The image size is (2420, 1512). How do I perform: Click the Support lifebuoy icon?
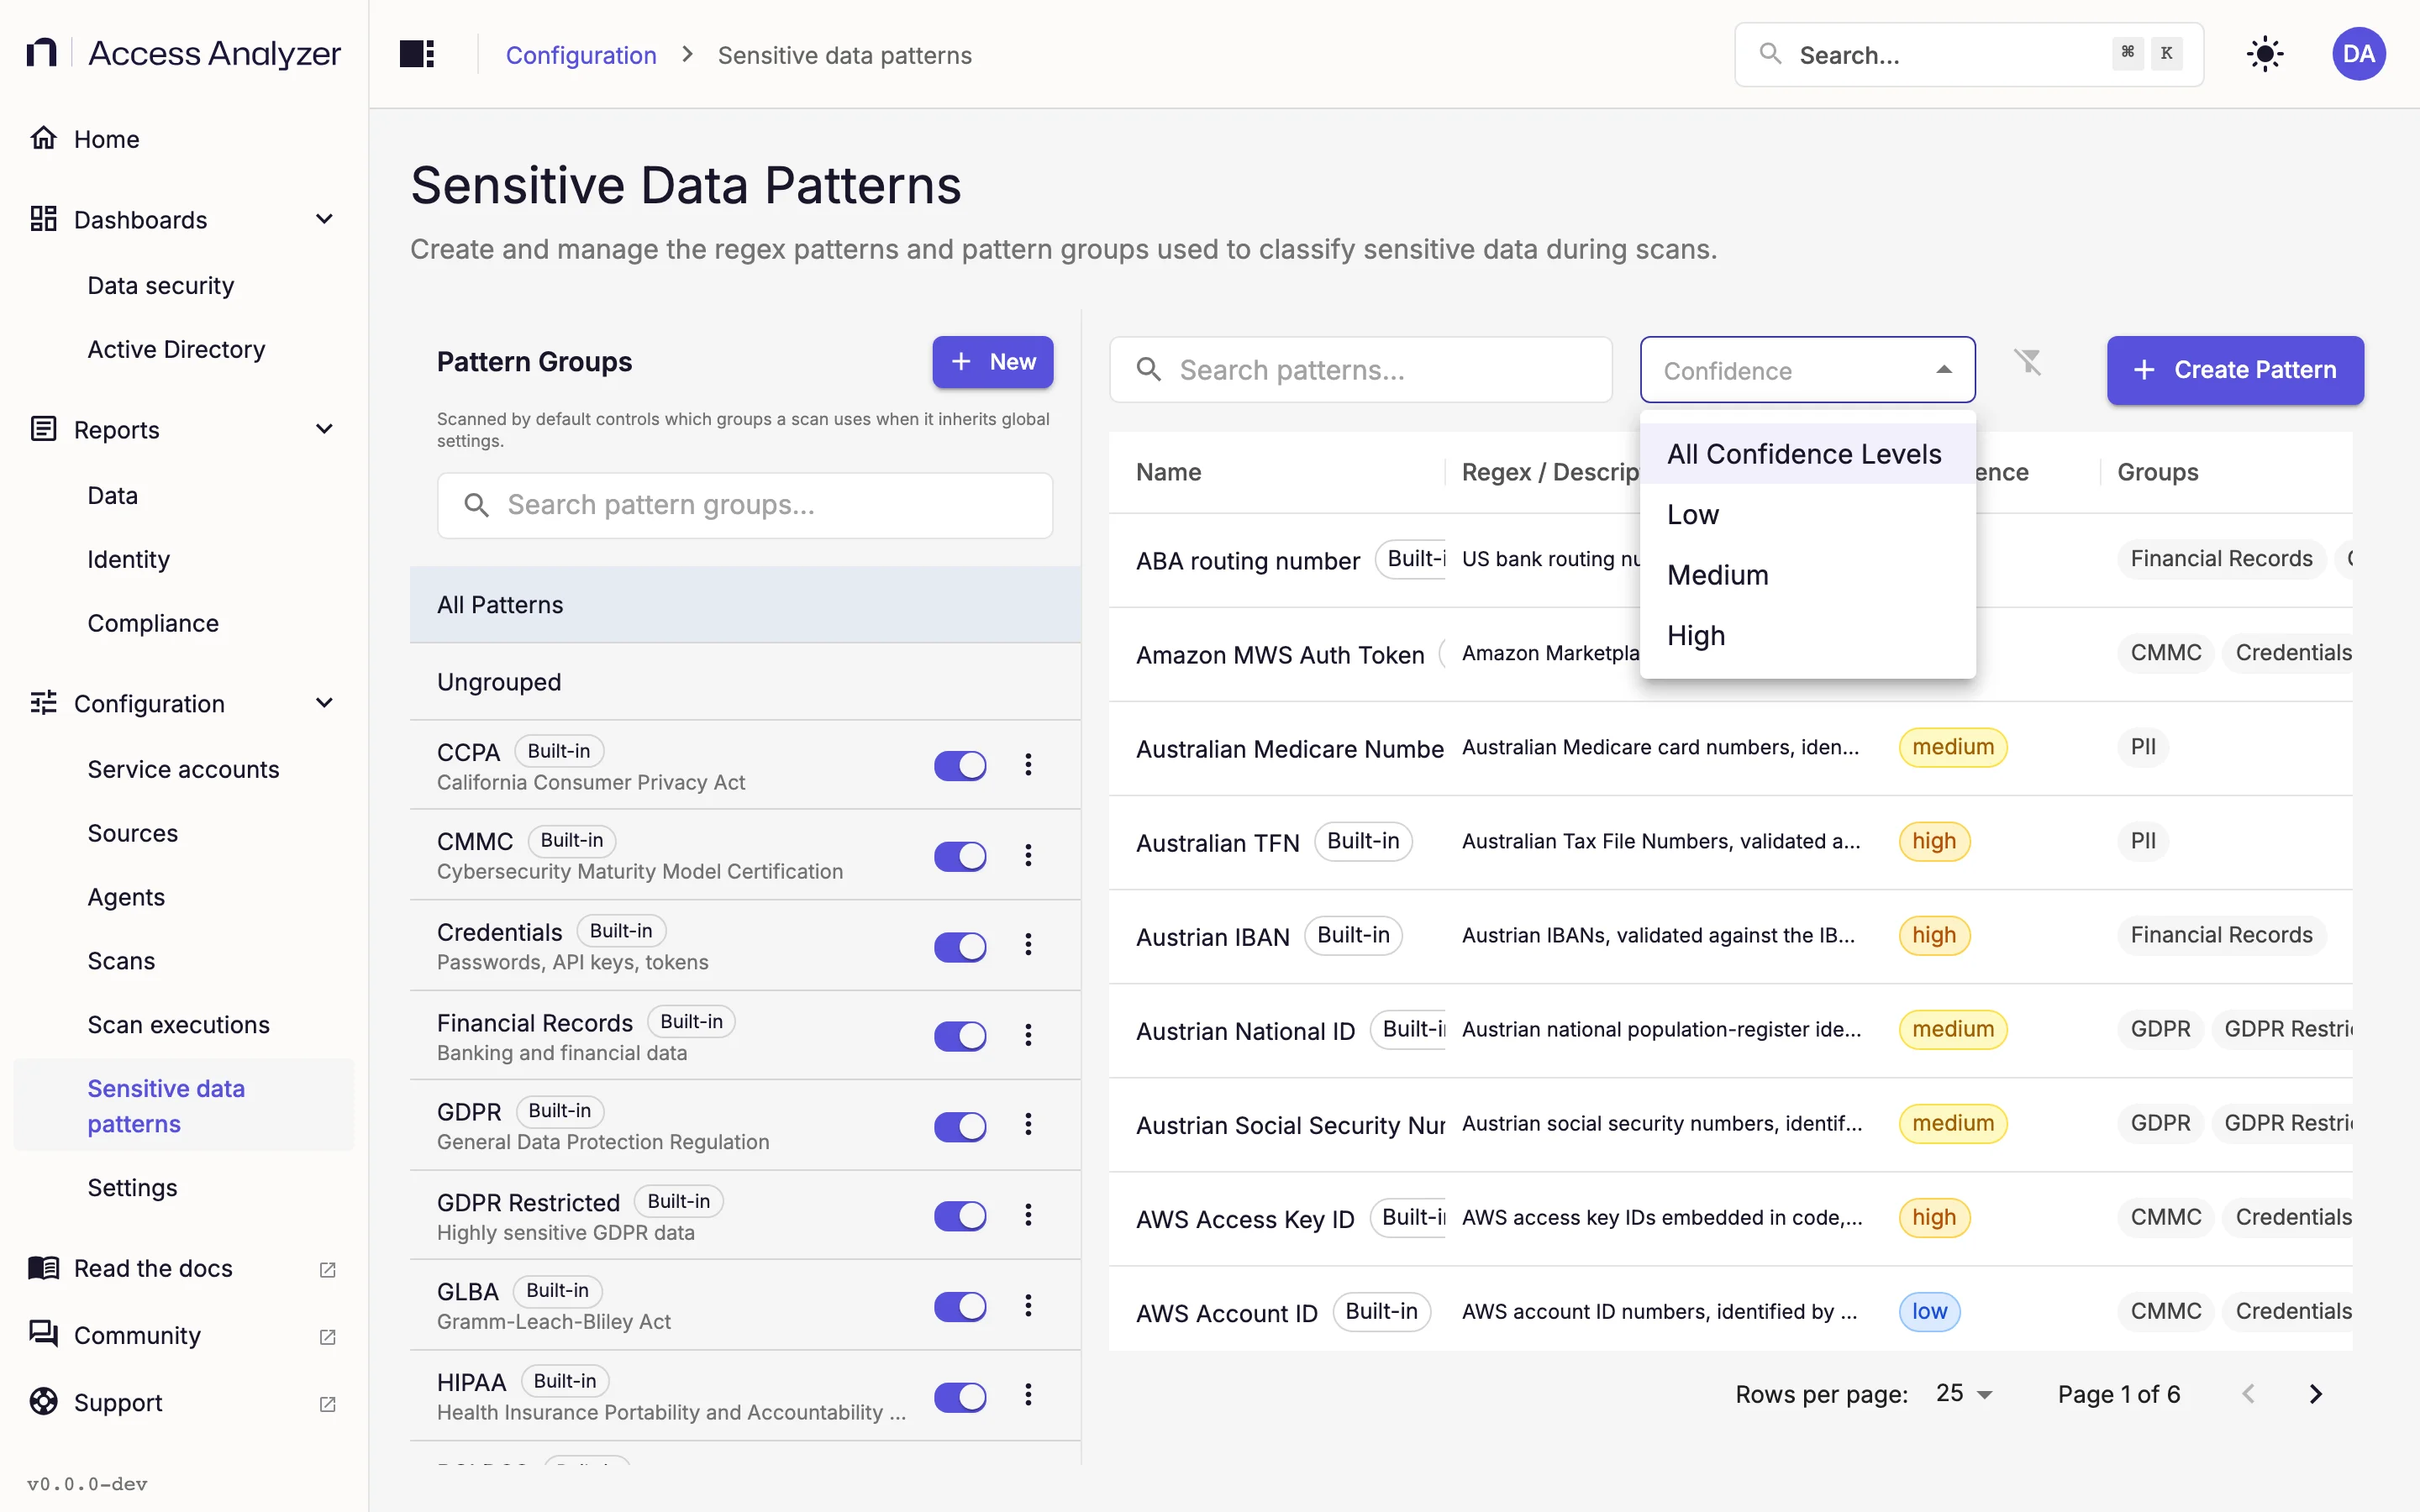[43, 1402]
